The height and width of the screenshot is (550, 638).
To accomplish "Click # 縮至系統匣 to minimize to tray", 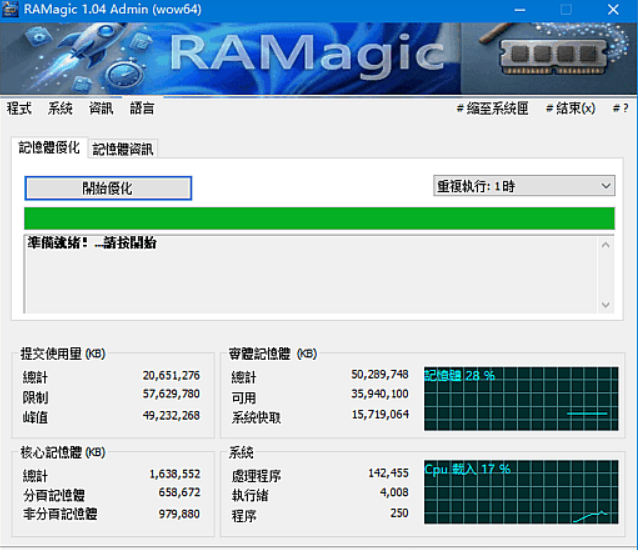I will point(492,109).
